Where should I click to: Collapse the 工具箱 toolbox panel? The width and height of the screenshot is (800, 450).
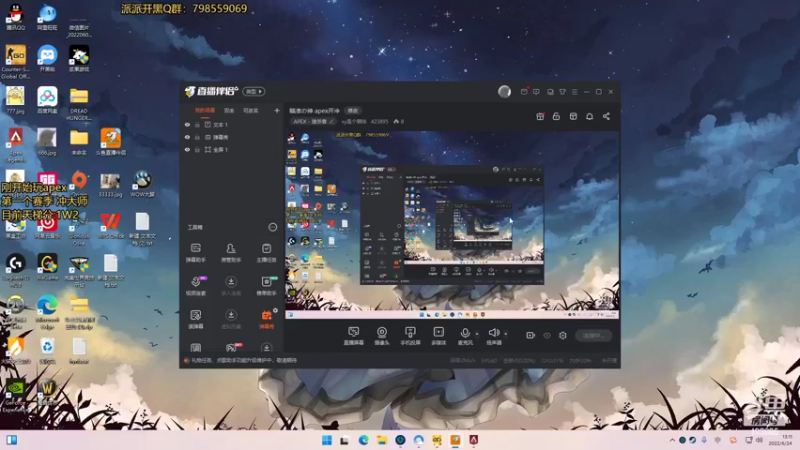point(273,227)
